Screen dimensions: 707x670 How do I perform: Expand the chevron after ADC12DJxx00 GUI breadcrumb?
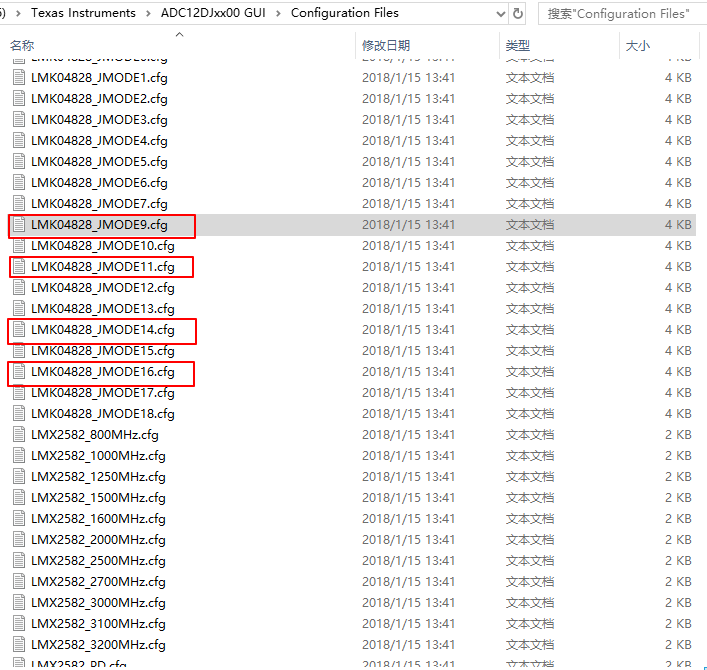coord(278,14)
